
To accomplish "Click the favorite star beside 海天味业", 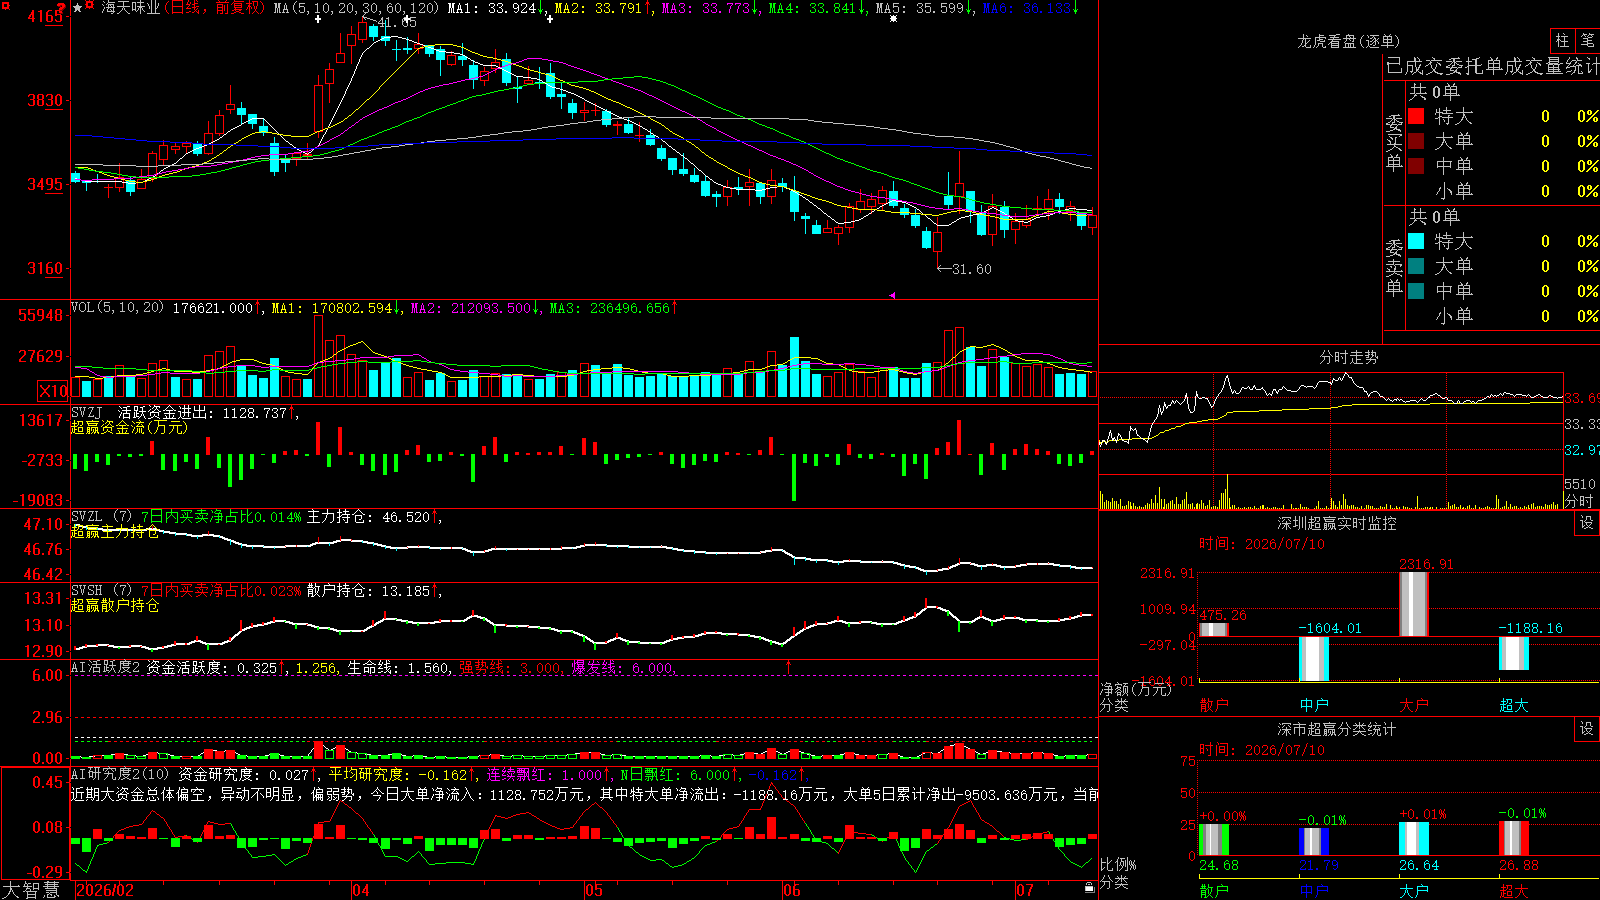I will pos(78,8).
